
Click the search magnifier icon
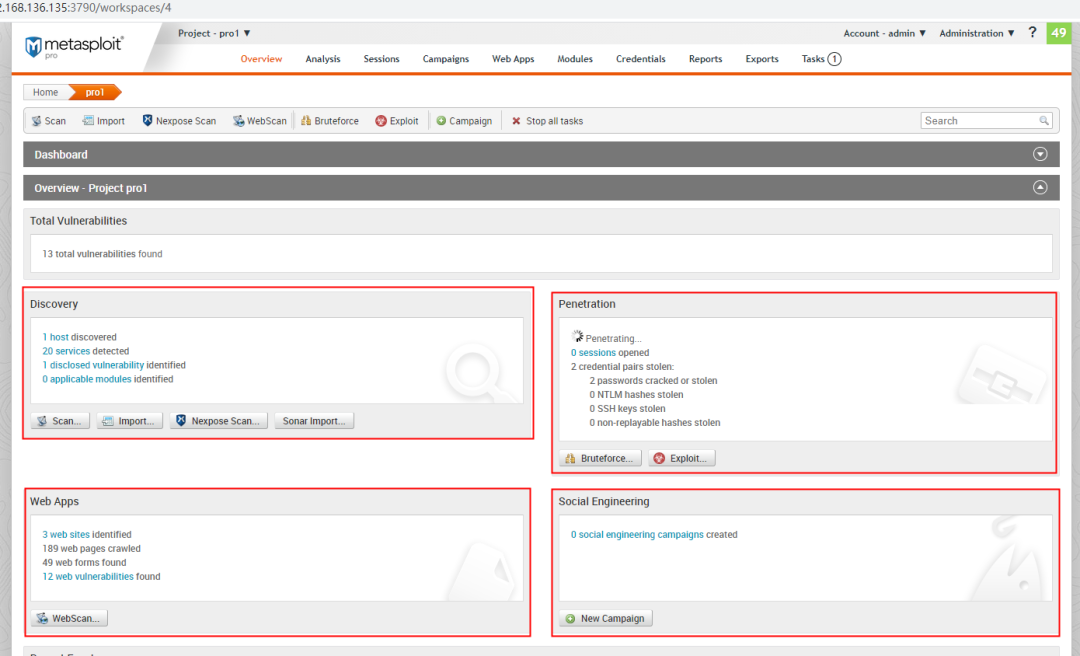click(1044, 121)
